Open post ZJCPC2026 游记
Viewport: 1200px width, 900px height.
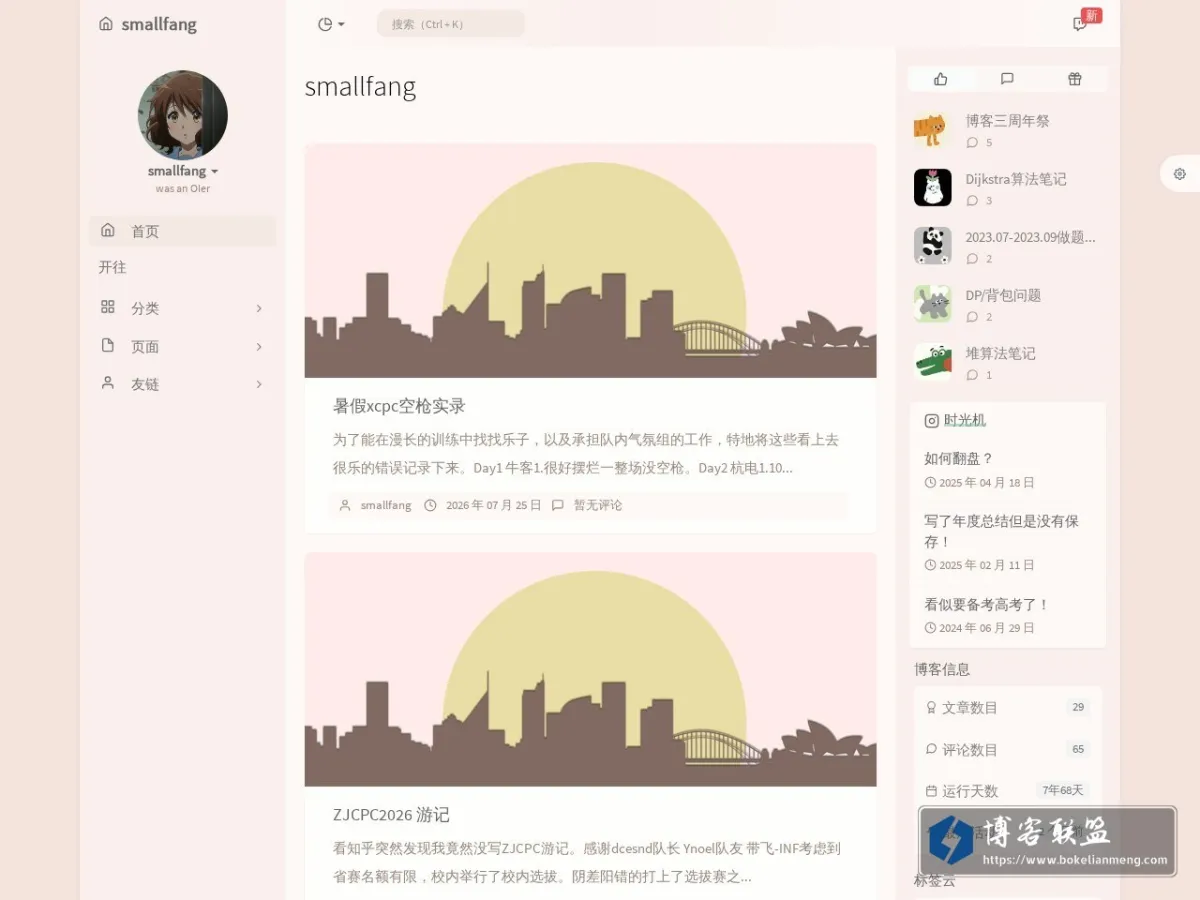coord(391,815)
